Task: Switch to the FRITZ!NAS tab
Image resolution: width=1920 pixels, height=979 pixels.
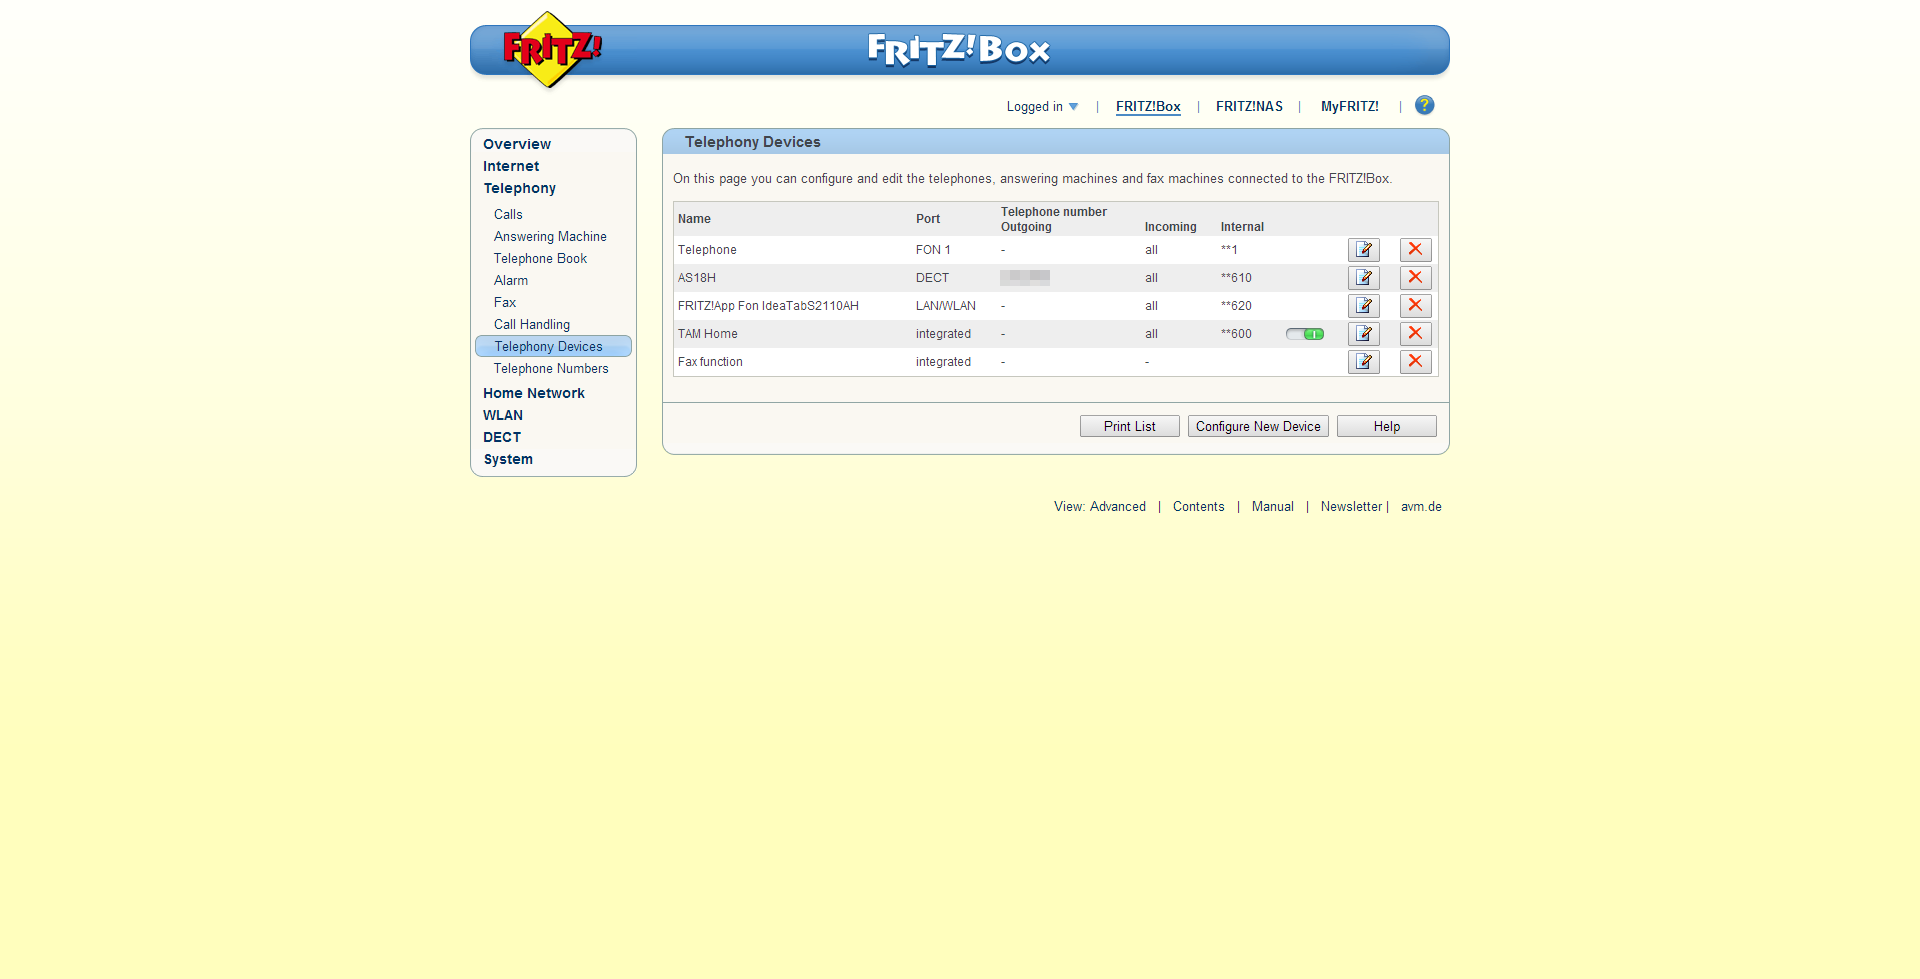Action: point(1249,106)
